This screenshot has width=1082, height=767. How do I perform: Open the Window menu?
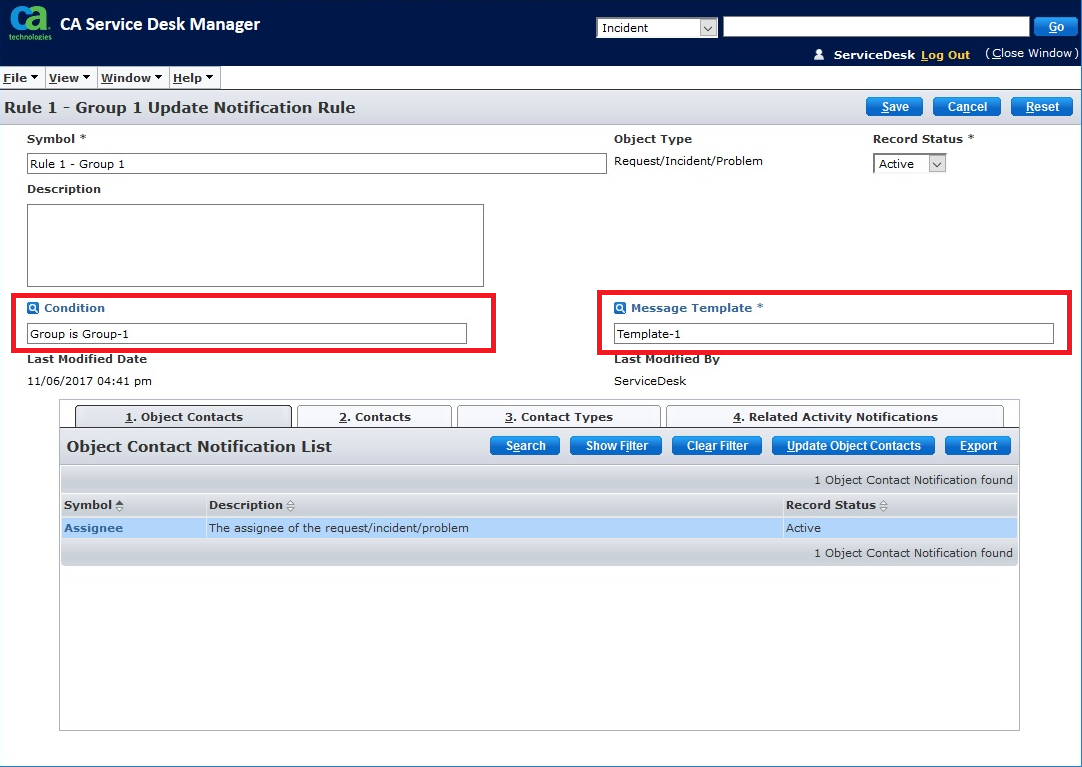coord(131,78)
